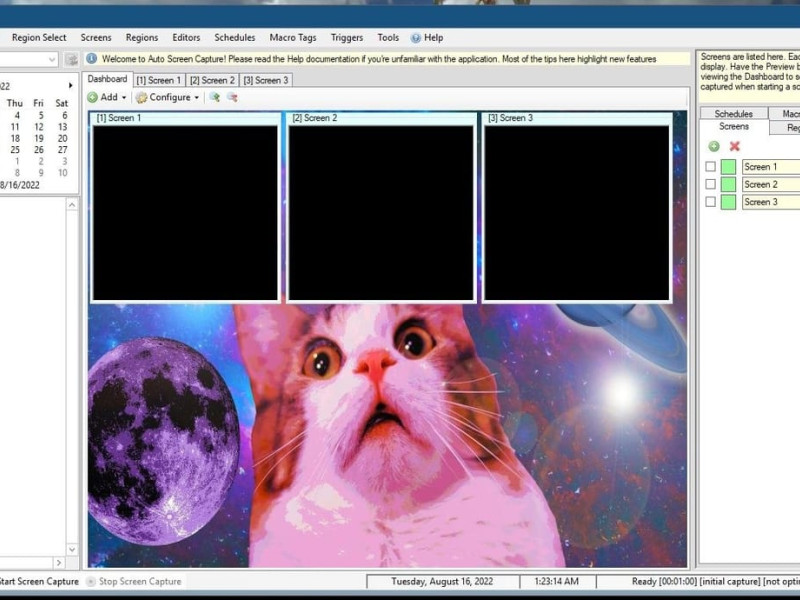
Task: Click the Tuesday, August 16, 2022 status text
Action: (442, 581)
